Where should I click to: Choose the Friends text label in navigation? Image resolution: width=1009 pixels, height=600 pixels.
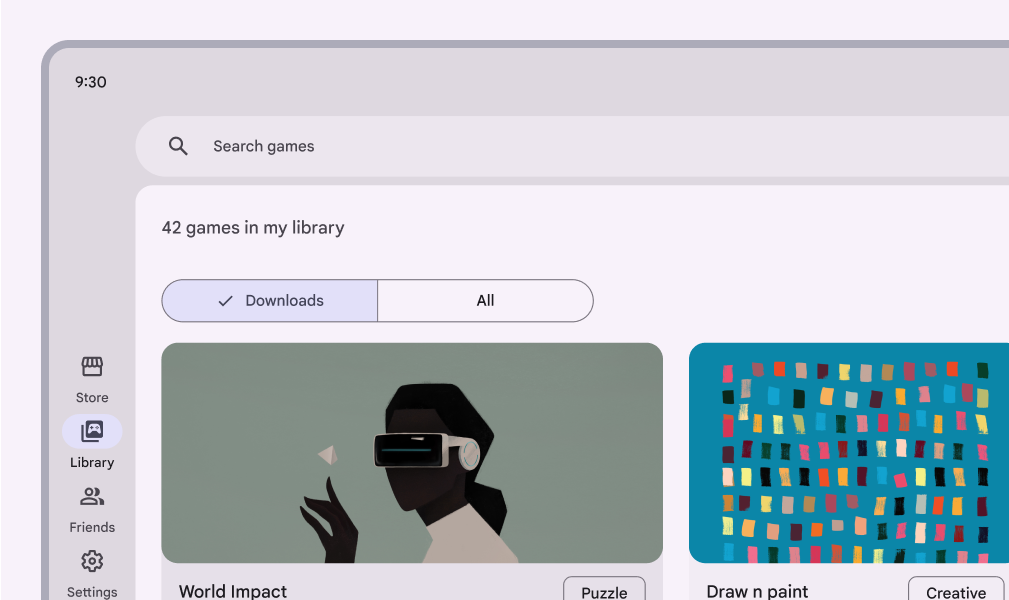(x=92, y=527)
